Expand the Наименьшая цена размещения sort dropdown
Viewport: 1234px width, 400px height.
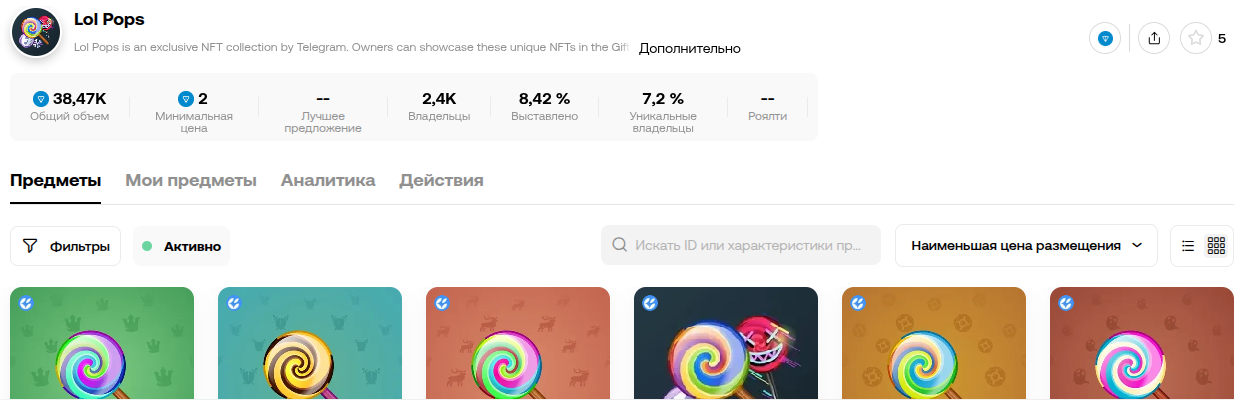pos(1026,245)
